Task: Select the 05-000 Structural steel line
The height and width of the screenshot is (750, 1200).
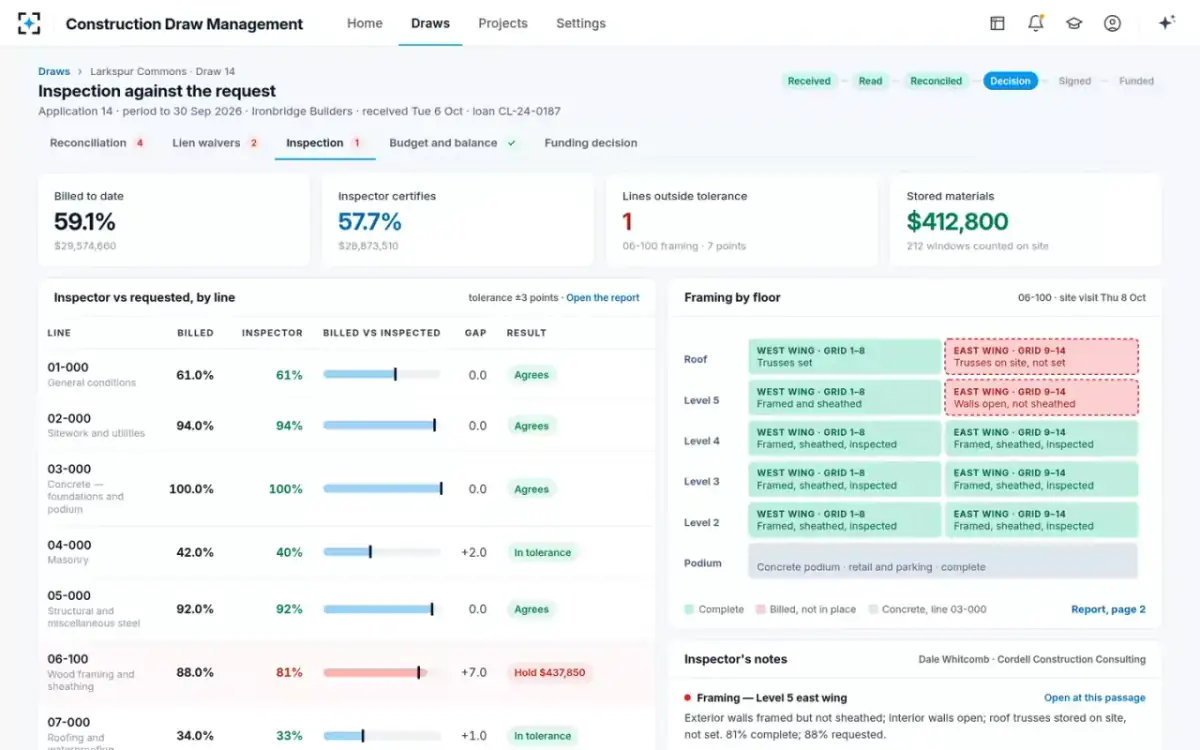Action: (347, 609)
